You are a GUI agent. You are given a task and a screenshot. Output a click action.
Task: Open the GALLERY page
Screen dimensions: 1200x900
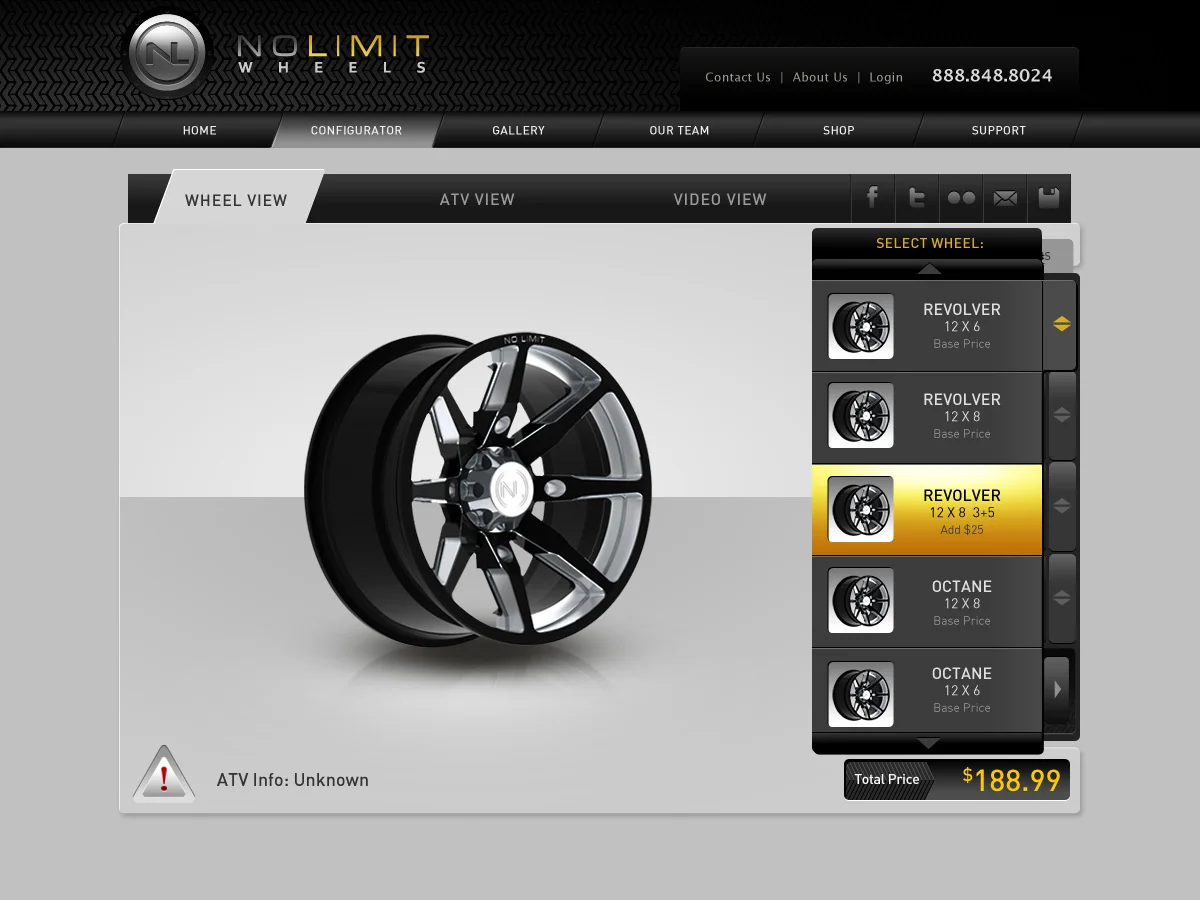tap(518, 130)
